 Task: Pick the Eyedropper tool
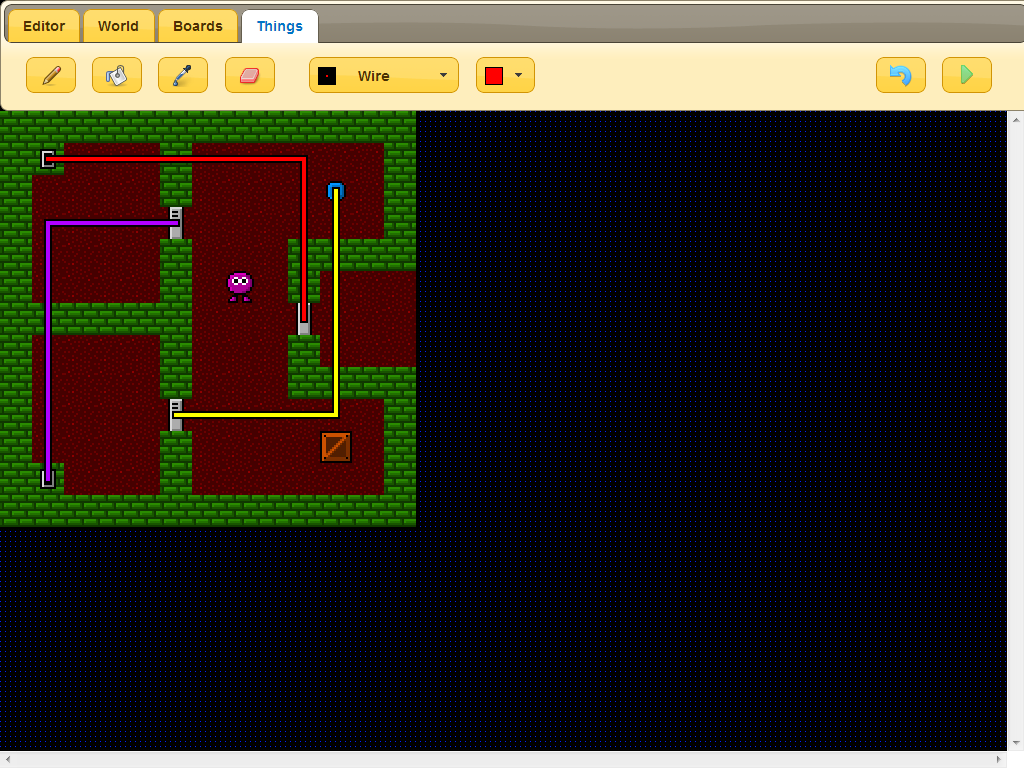tap(183, 75)
